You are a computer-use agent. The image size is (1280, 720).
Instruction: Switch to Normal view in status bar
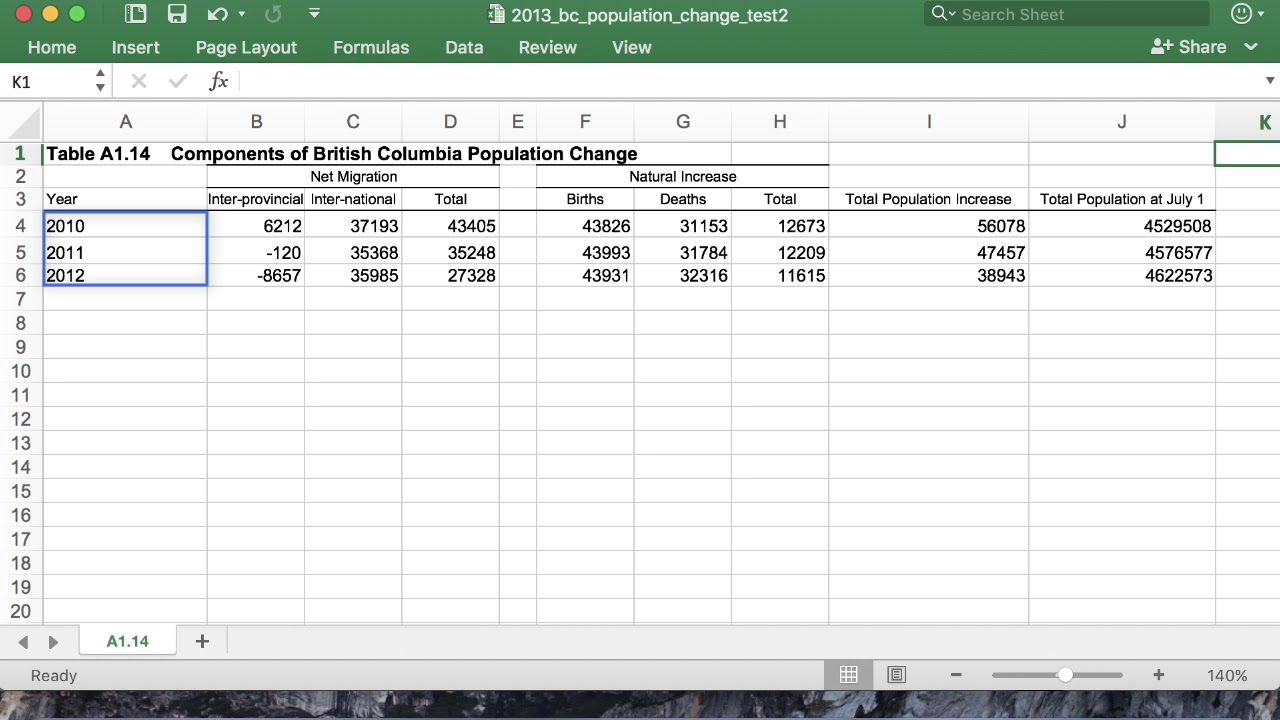tap(848, 675)
